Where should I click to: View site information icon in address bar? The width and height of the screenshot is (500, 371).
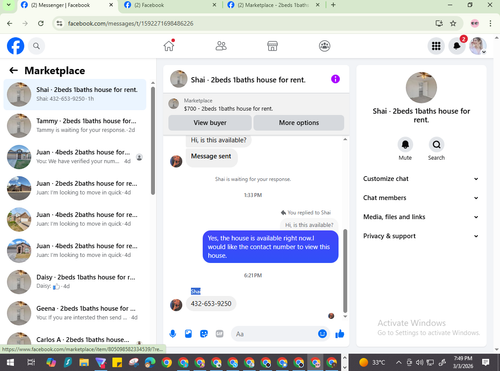coord(59,23)
